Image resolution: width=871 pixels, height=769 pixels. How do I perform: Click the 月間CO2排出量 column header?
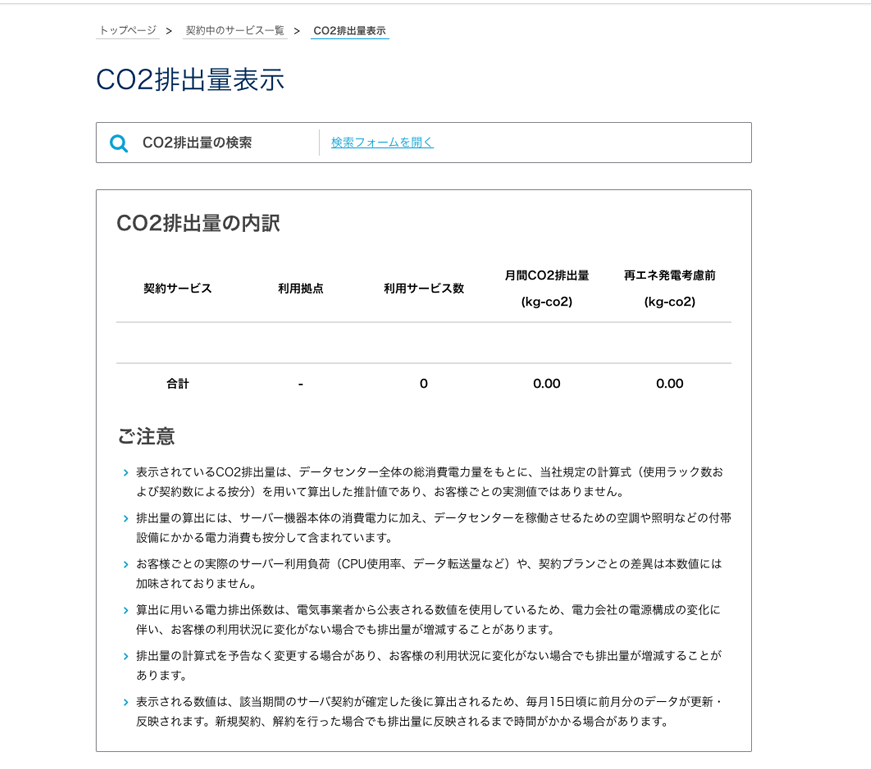pos(547,288)
